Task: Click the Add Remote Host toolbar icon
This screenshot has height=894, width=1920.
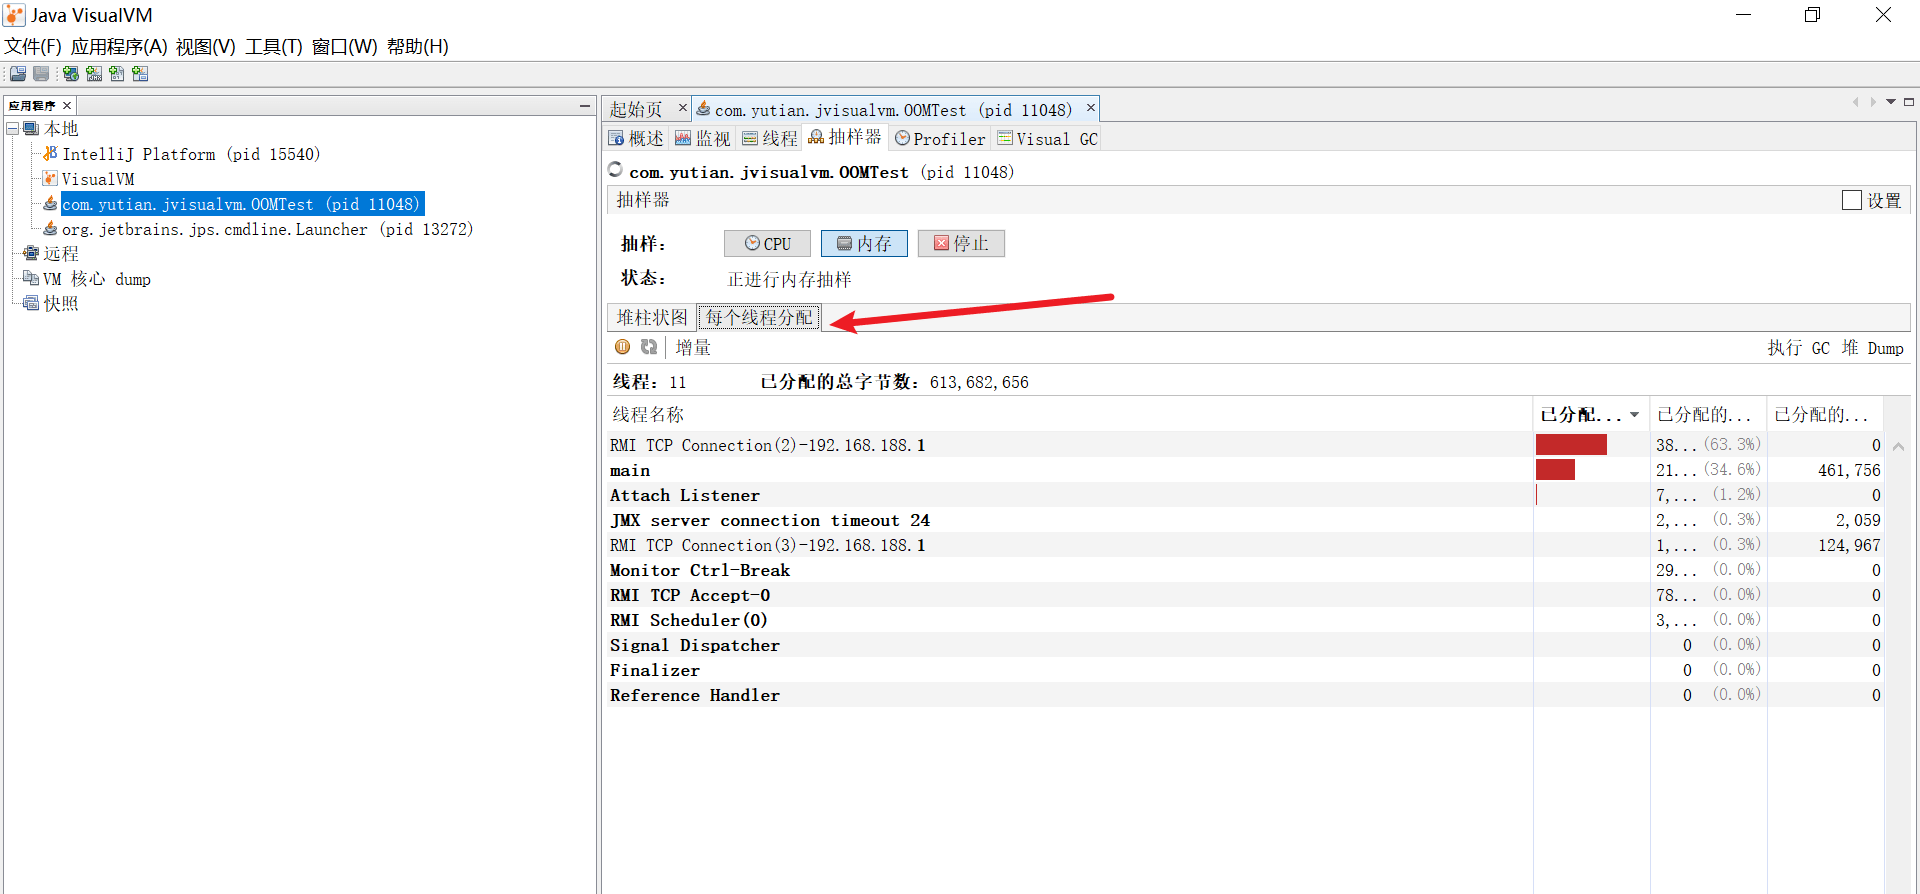Action: click(x=71, y=74)
